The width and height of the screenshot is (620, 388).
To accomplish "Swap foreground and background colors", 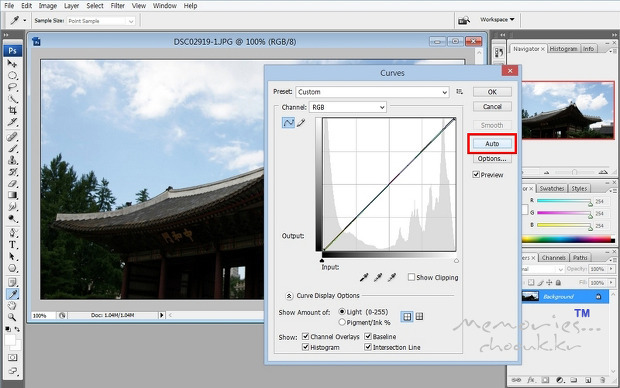I will pyautogui.click(x=17, y=329).
